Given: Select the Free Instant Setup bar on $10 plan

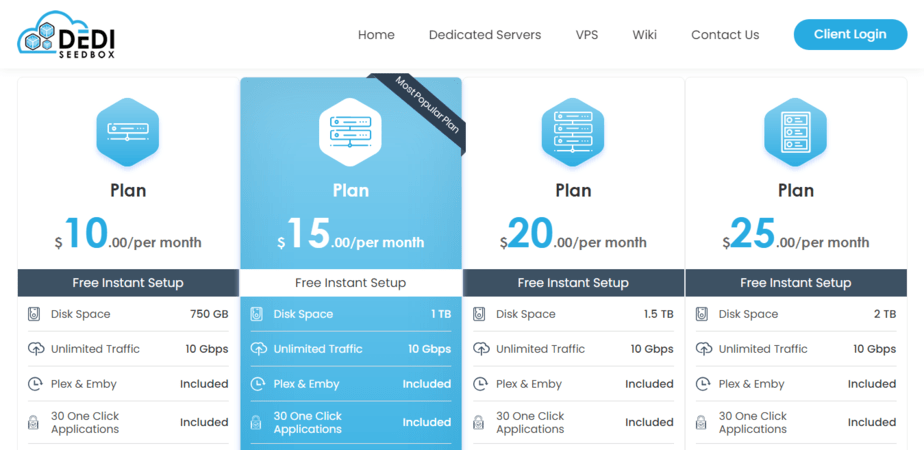Looking at the screenshot, I should [x=128, y=283].
